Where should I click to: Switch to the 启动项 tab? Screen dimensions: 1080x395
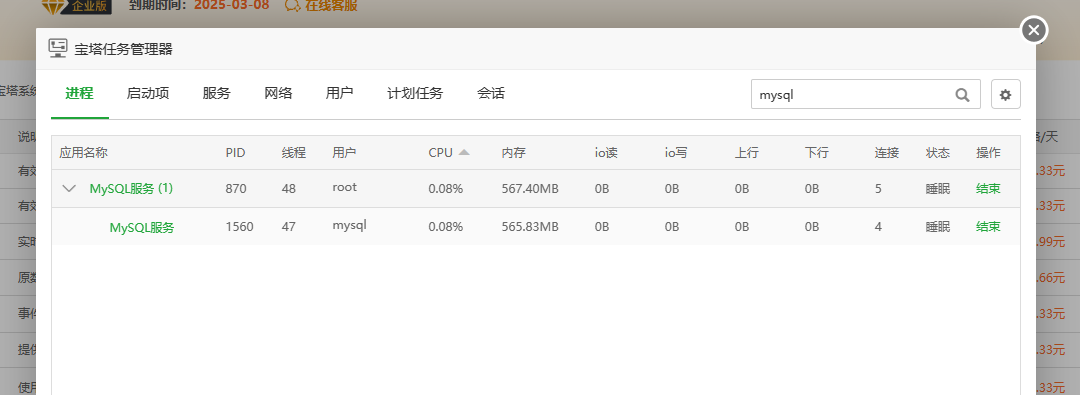148,94
